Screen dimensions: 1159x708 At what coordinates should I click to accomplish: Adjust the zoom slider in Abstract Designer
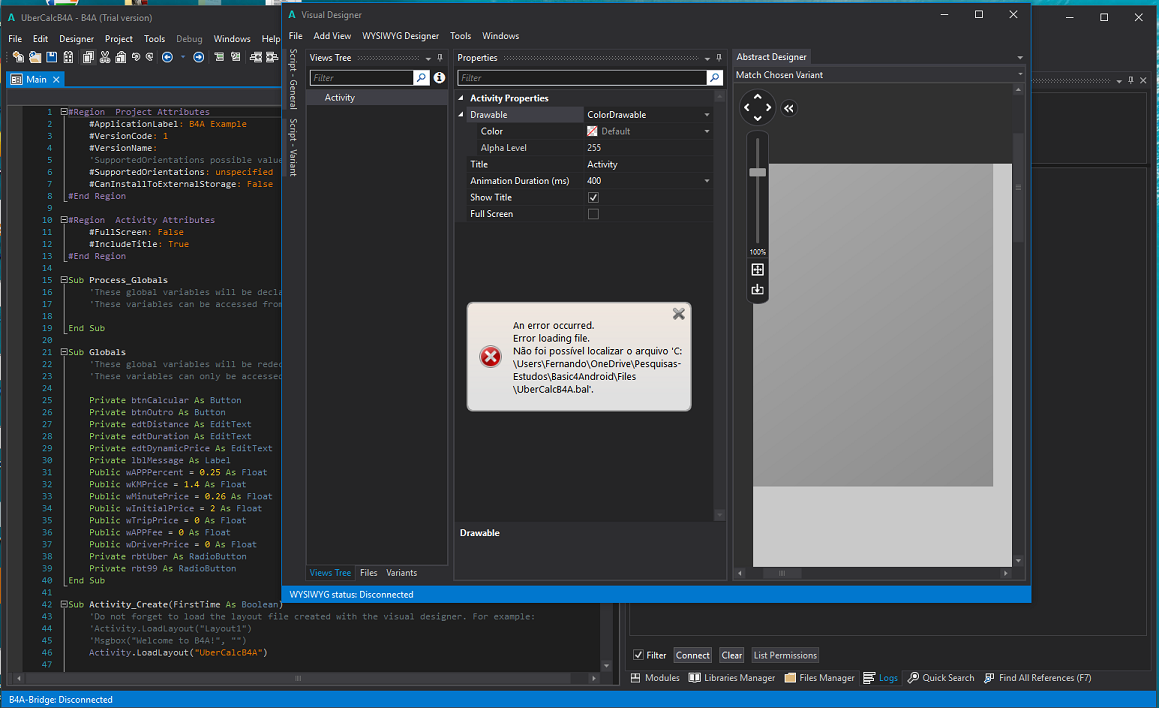[757, 171]
